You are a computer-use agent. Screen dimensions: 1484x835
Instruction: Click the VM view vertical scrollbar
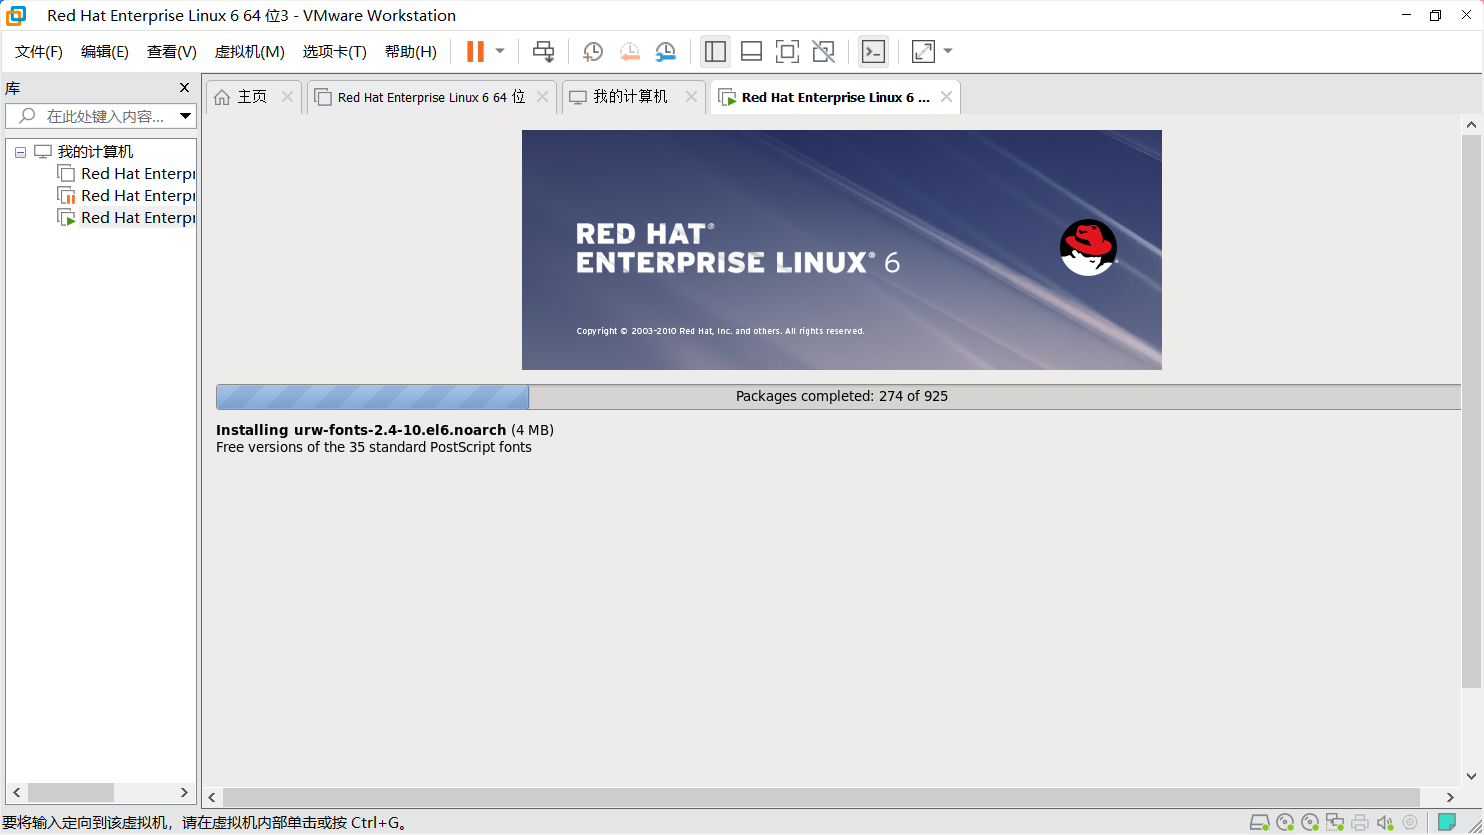(x=1471, y=412)
